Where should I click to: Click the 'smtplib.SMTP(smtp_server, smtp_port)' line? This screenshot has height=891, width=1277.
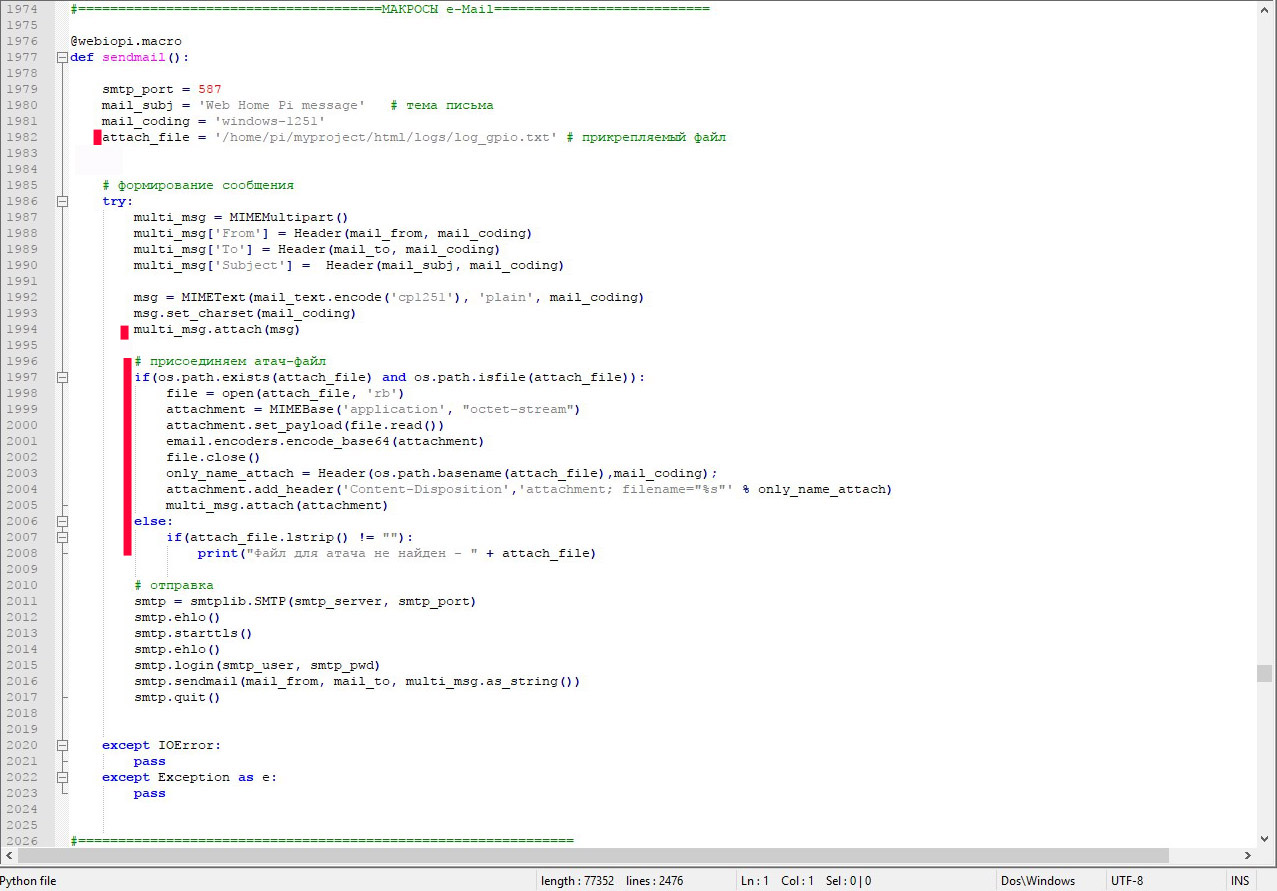click(x=305, y=601)
